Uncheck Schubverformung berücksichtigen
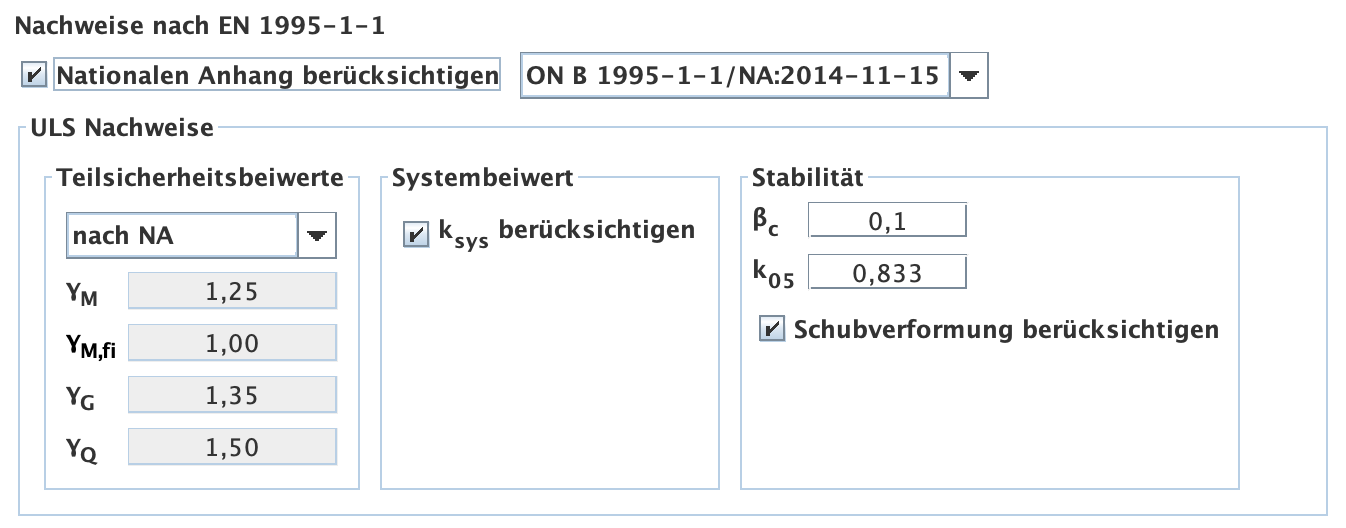Viewport: 1346px width, 528px height. coord(771,330)
